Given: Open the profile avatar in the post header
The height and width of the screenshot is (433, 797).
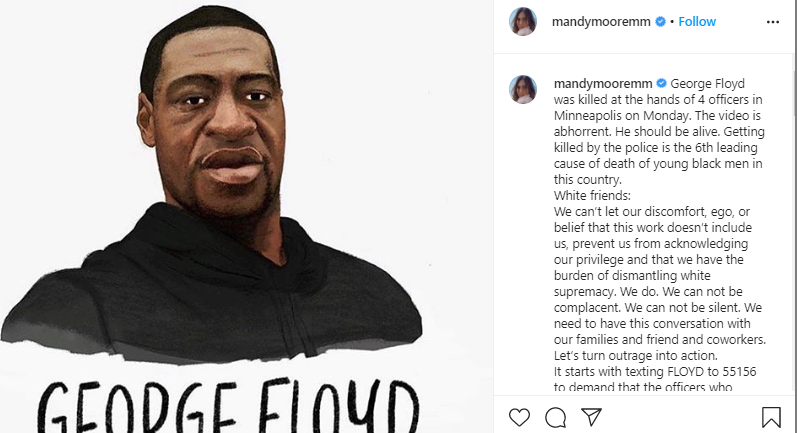Looking at the screenshot, I should tap(523, 21).
